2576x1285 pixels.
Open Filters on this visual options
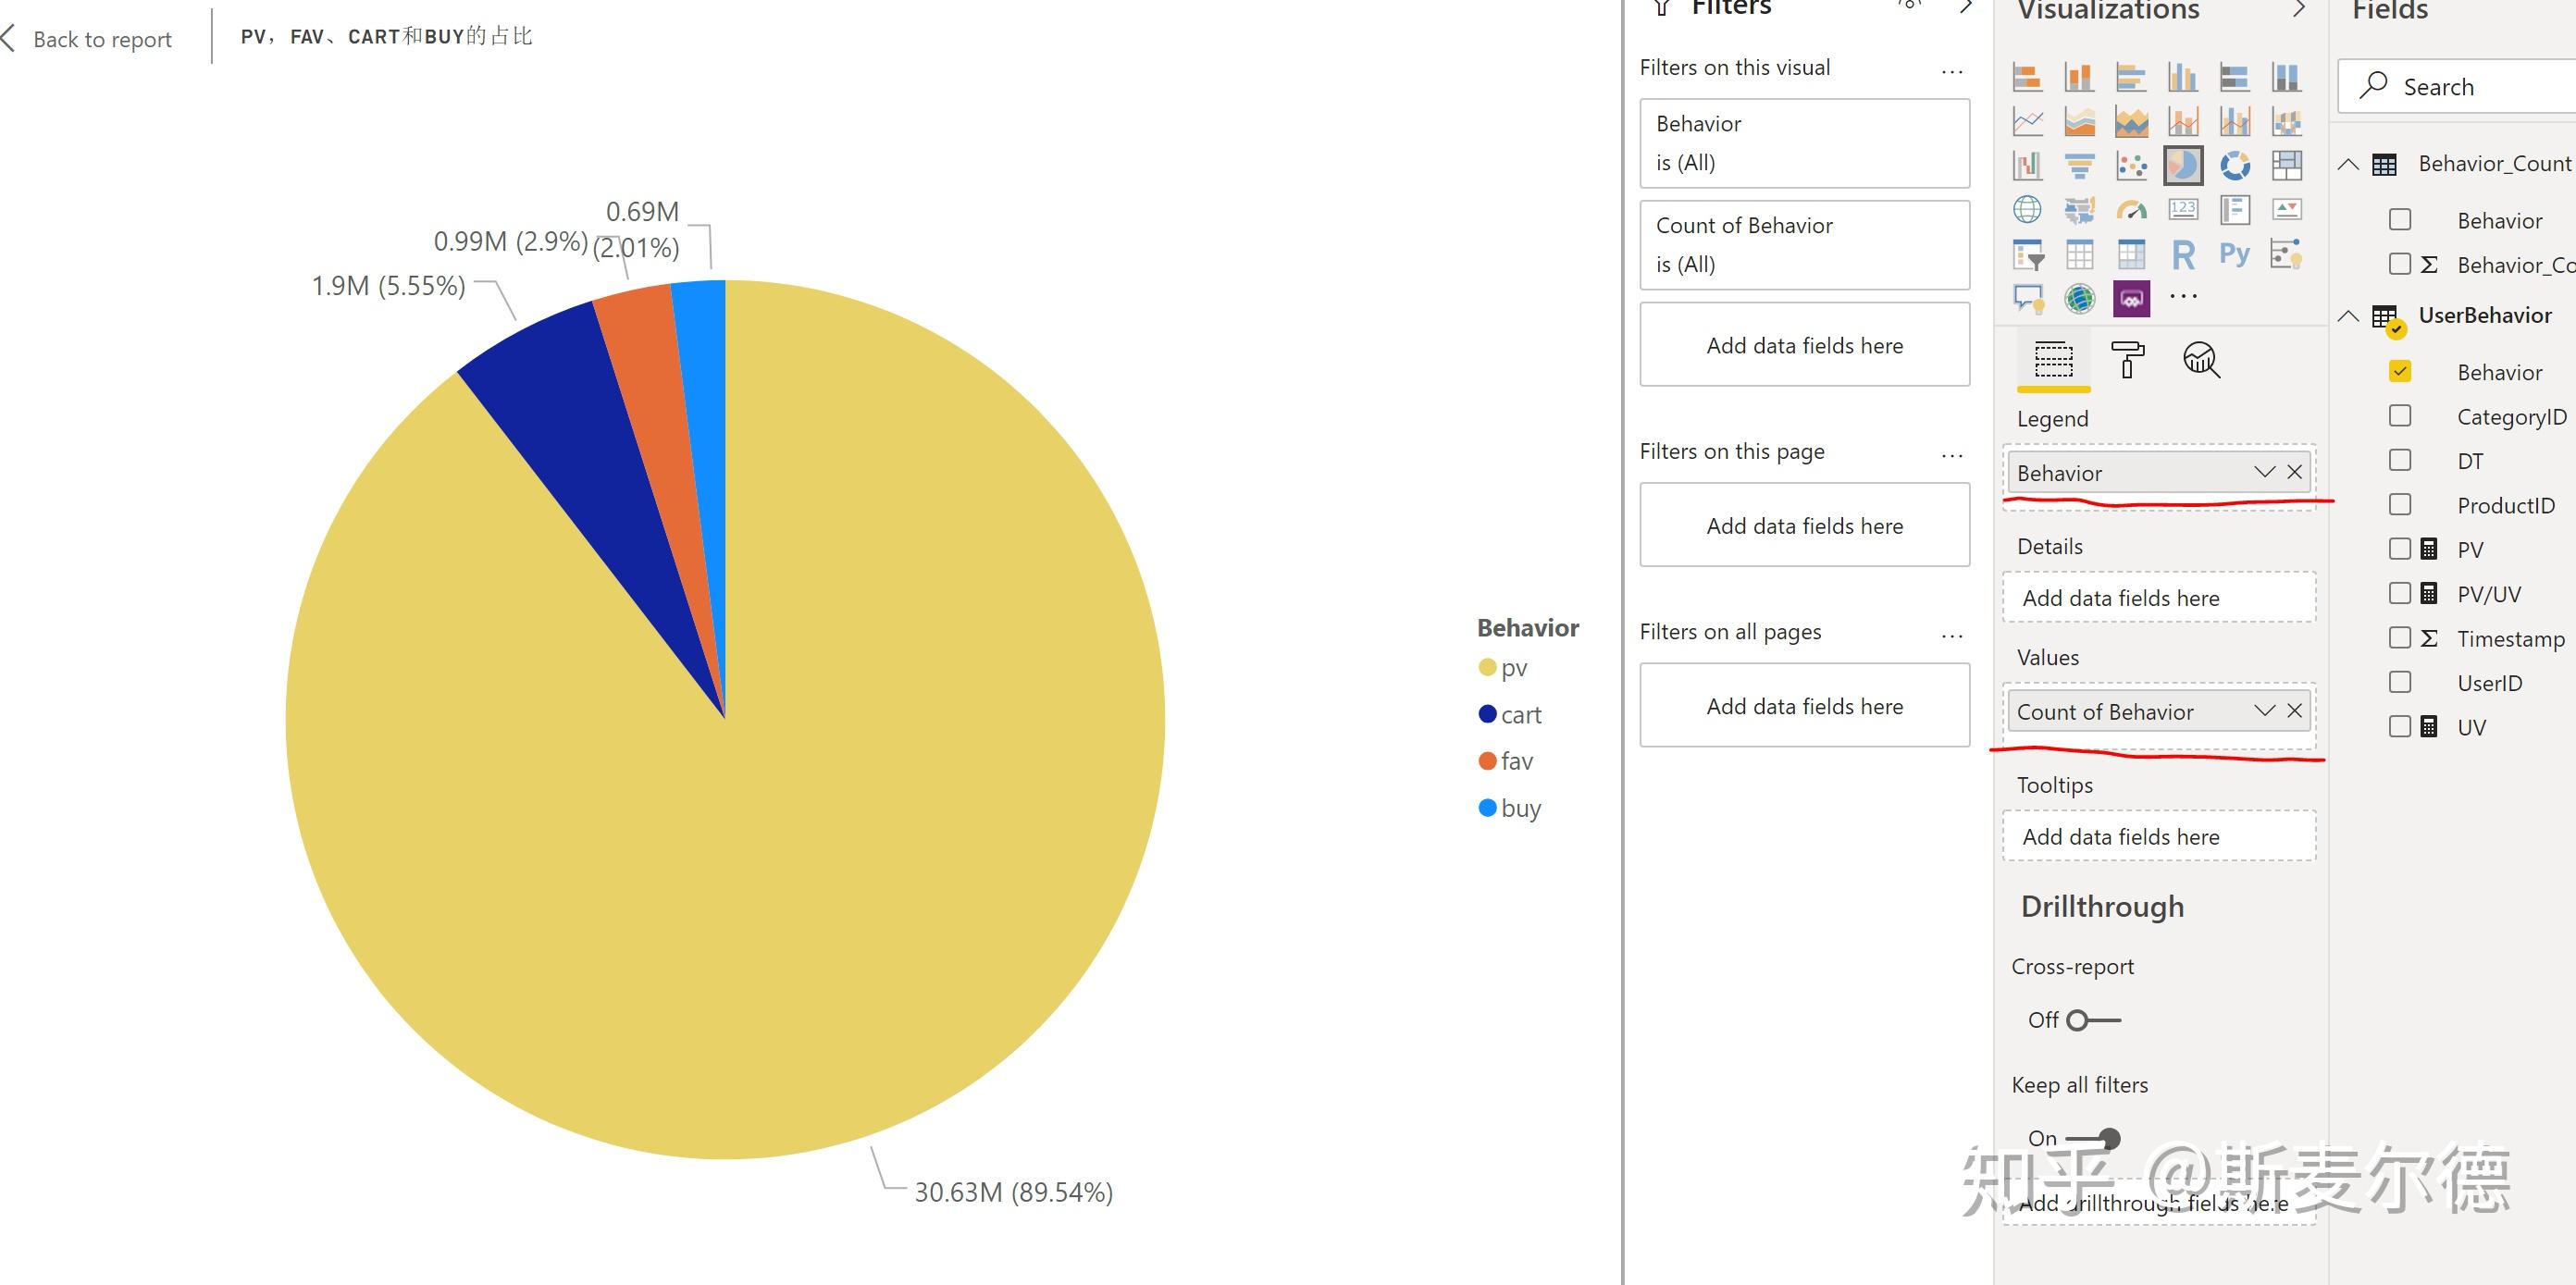tap(1952, 71)
